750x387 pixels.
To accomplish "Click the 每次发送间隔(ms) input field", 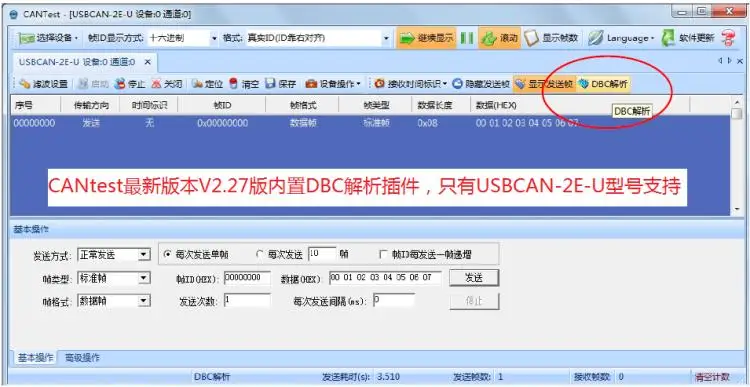I will coord(394,301).
